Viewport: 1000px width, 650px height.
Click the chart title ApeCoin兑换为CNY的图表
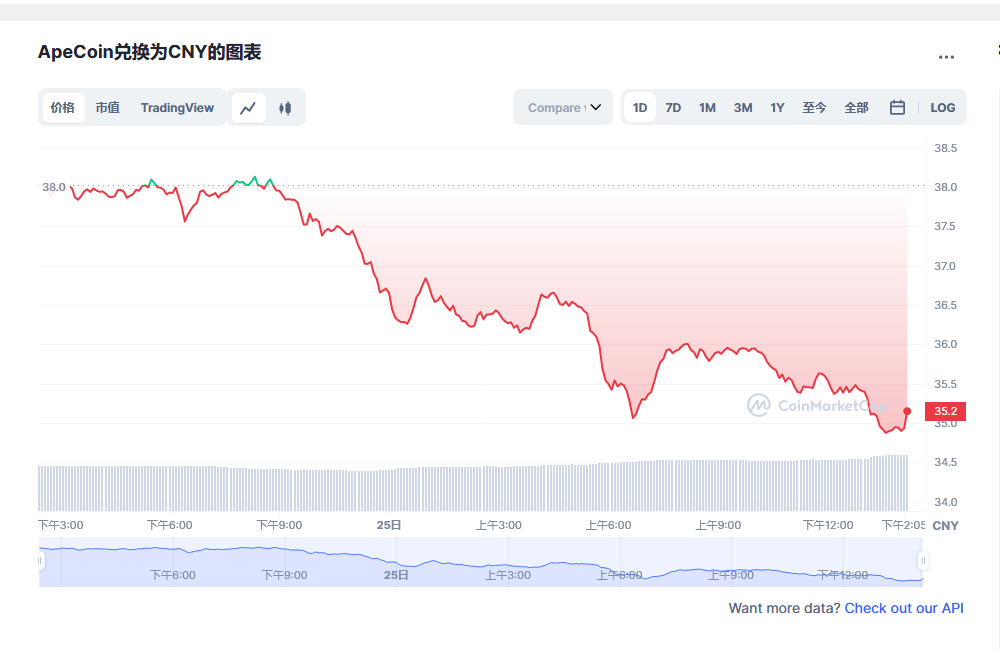click(150, 52)
